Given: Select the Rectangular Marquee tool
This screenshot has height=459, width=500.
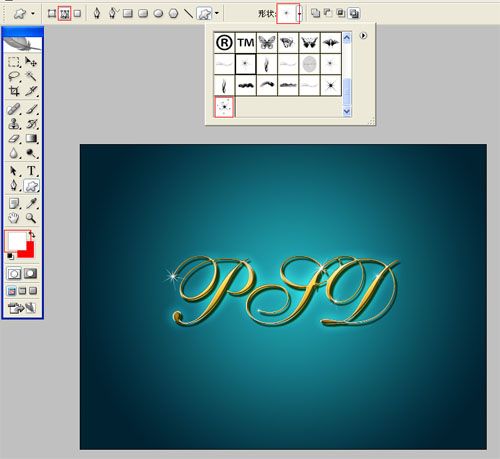Looking at the screenshot, I should point(14,62).
